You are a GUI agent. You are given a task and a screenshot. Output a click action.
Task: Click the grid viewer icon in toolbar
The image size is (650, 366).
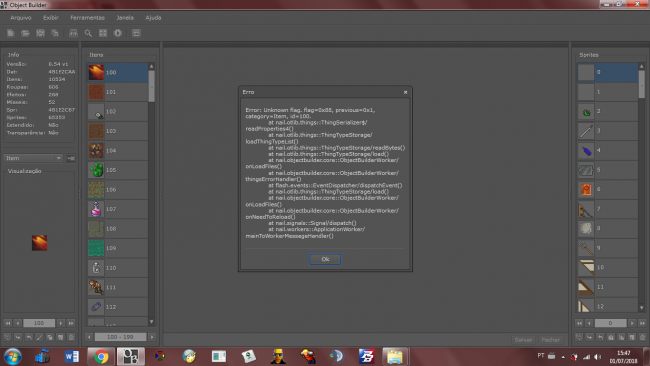pos(103,33)
